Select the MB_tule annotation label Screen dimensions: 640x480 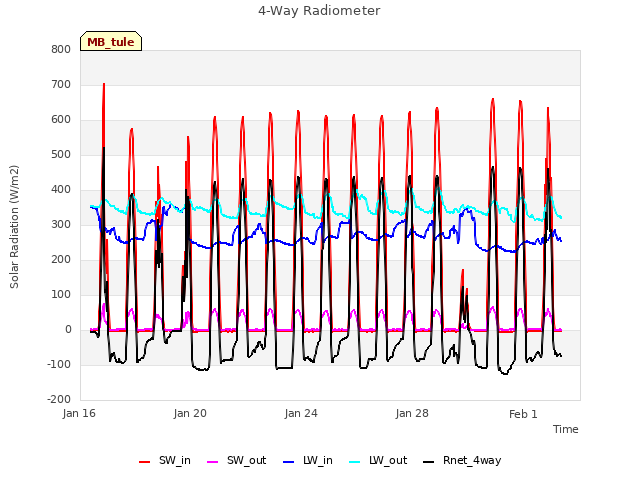point(111,42)
